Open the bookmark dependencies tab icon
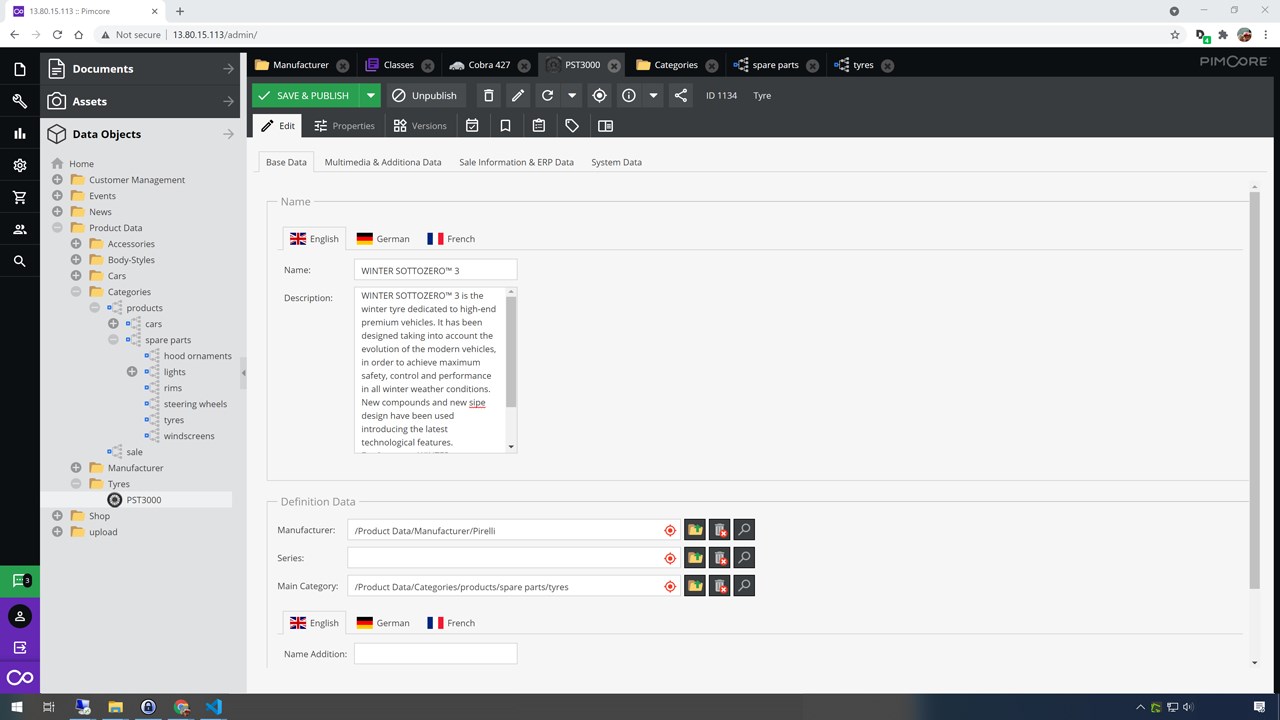The width and height of the screenshot is (1280, 720). [x=505, y=126]
